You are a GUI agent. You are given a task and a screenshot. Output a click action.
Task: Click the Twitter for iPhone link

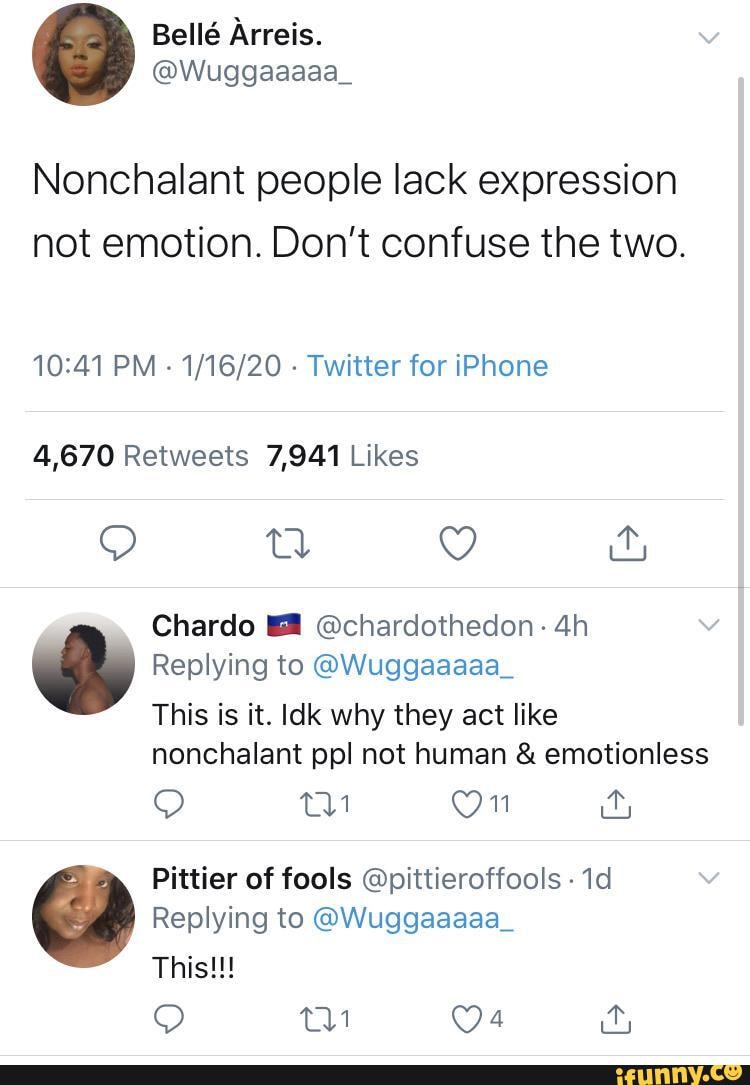click(428, 366)
